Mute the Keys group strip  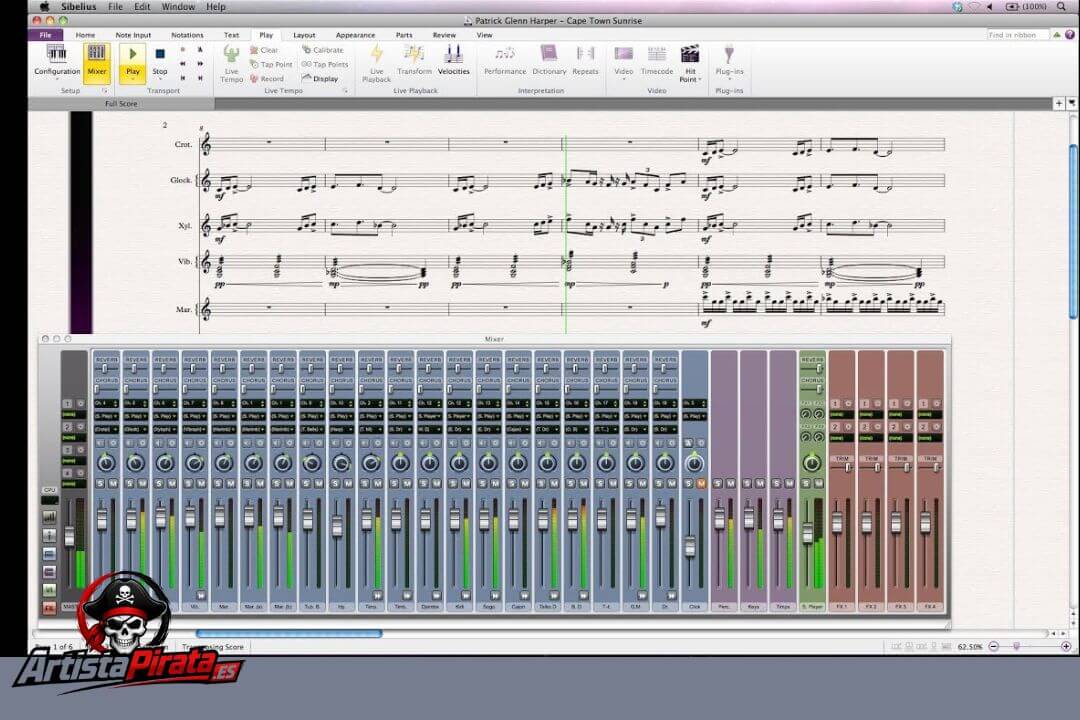[x=760, y=484]
